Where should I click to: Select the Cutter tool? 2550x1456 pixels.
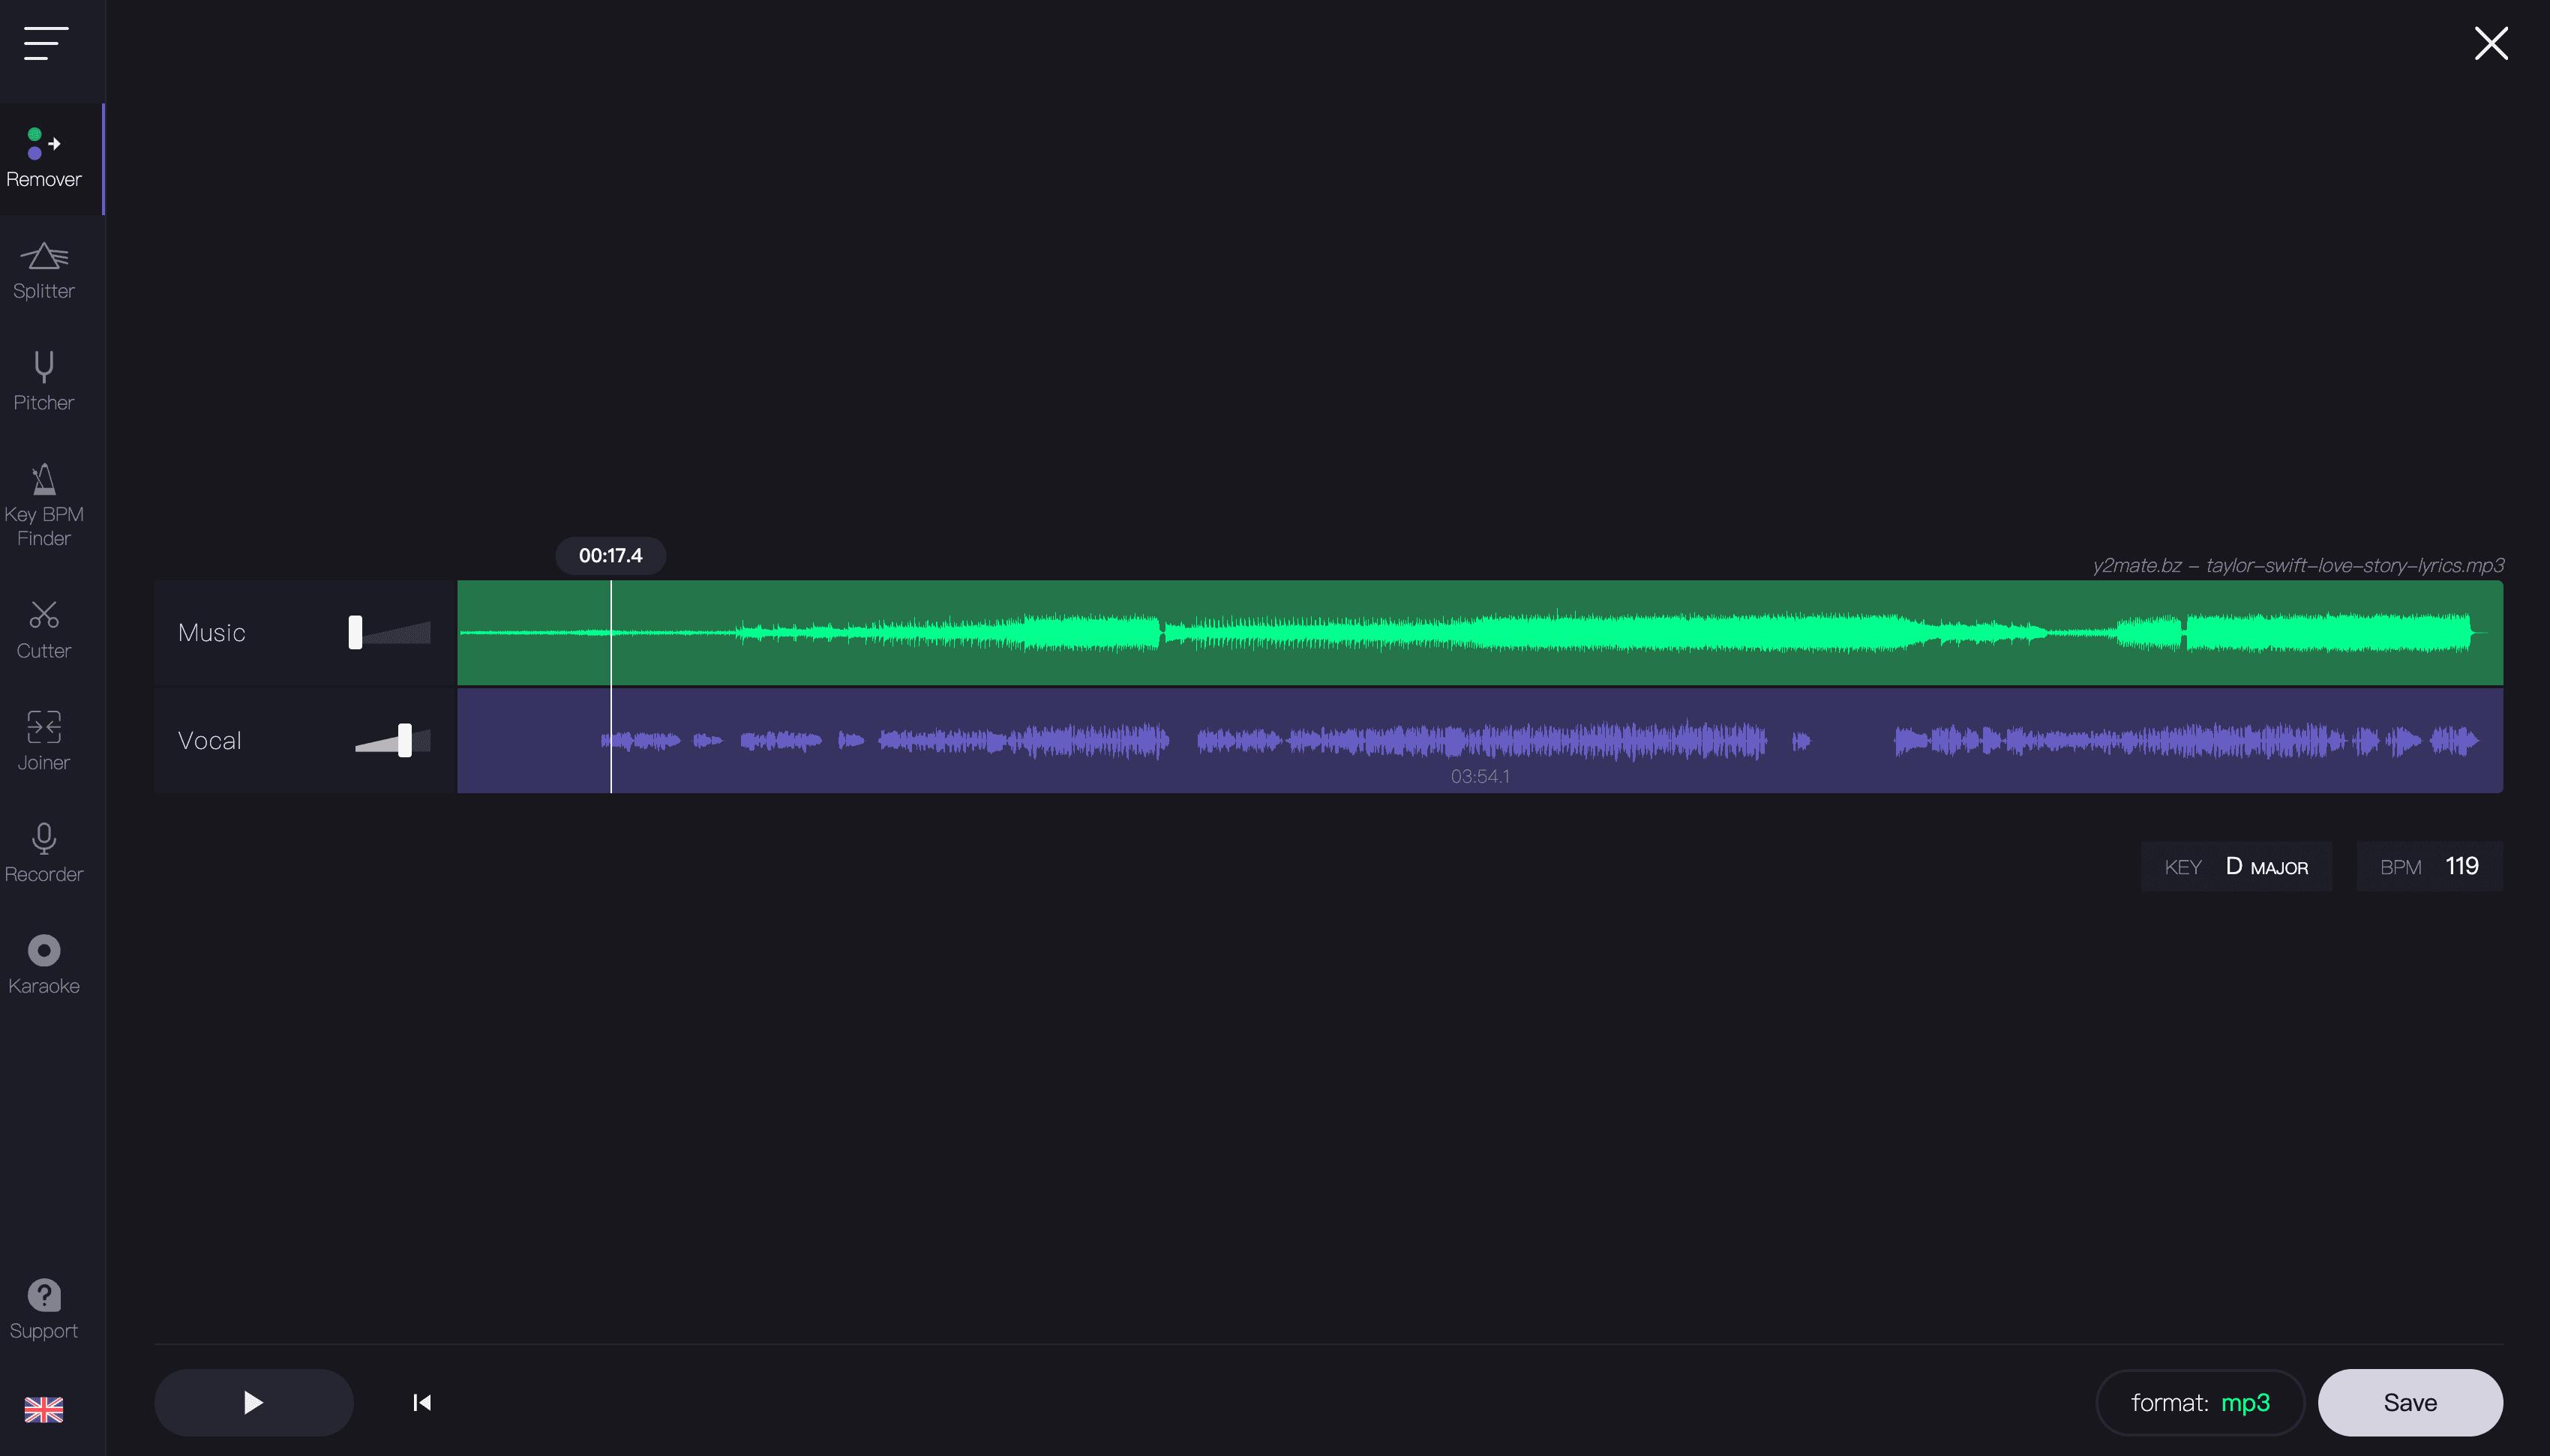point(45,628)
